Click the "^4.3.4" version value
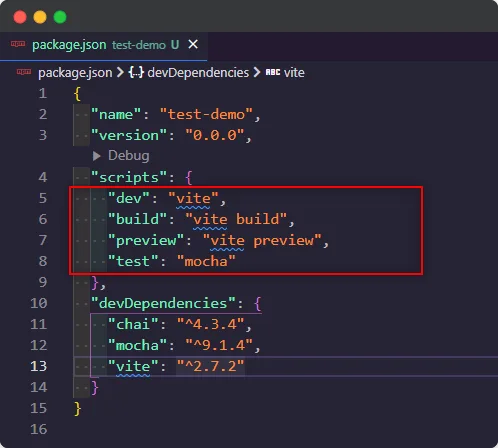 [x=211, y=324]
